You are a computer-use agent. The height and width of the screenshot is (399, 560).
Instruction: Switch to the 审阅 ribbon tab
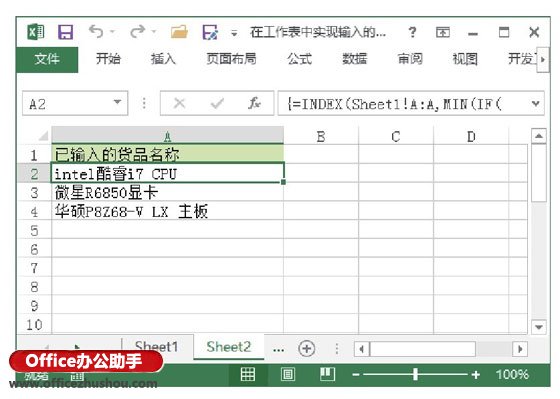pos(410,59)
